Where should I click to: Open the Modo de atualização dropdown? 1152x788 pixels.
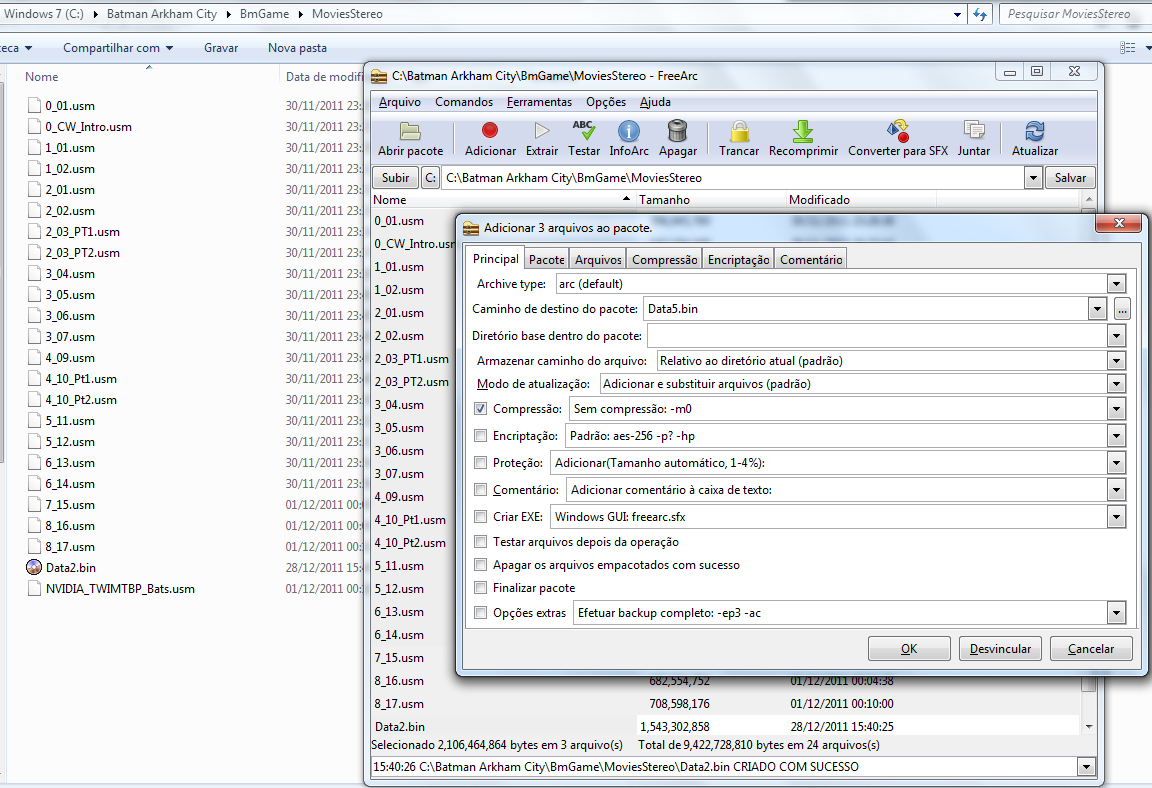click(1116, 384)
